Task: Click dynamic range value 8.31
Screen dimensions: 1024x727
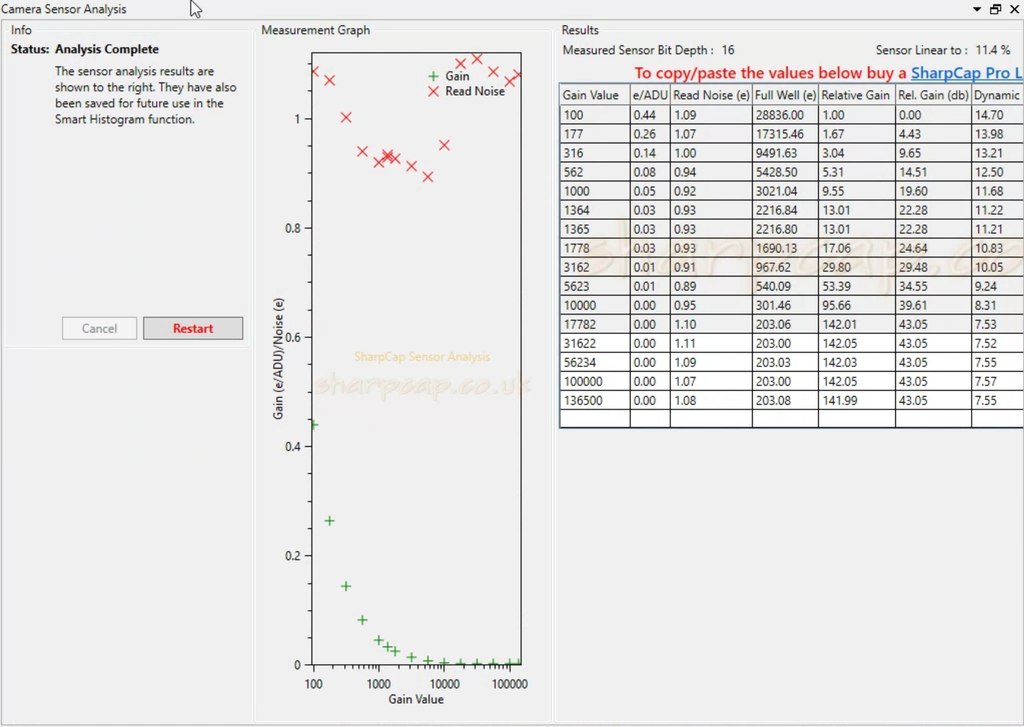Action: click(997, 305)
